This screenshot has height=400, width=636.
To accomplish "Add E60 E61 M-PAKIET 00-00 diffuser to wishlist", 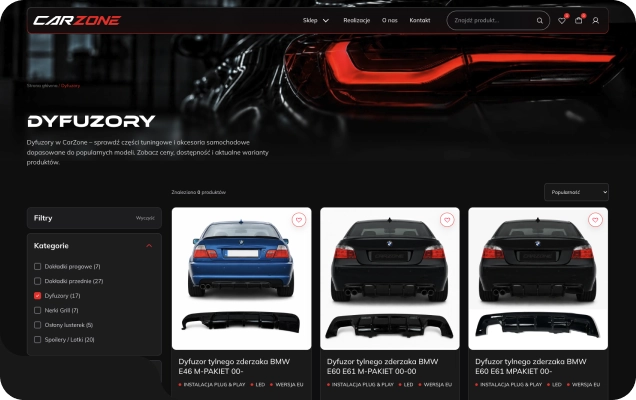I will click(447, 220).
